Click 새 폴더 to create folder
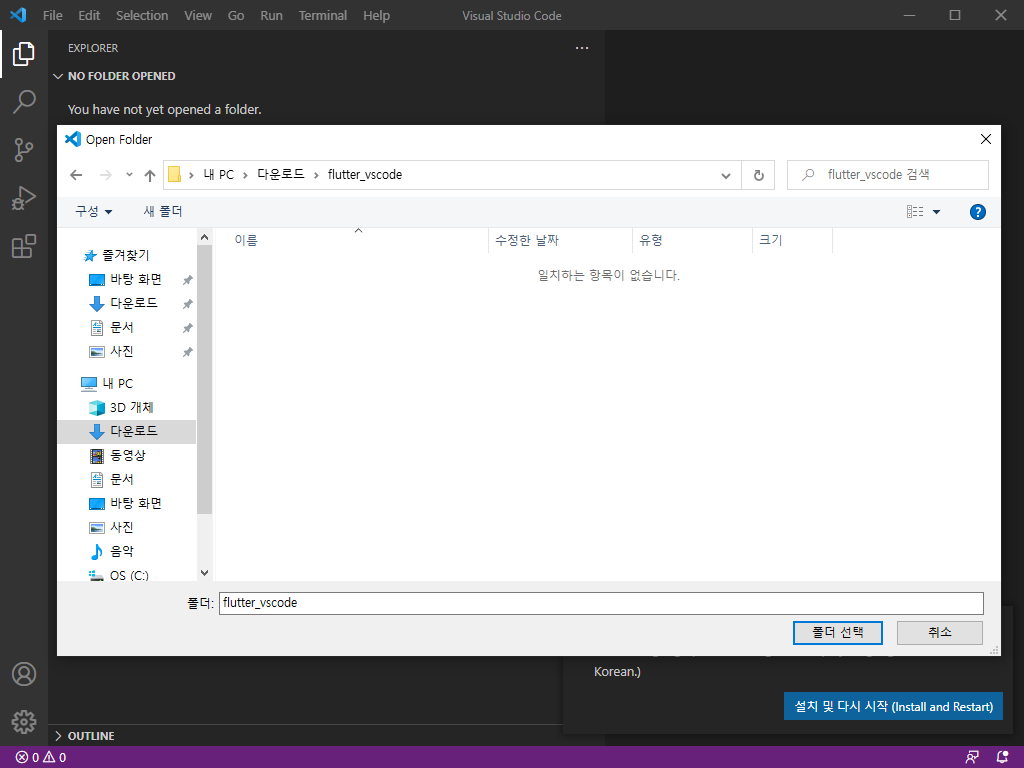The image size is (1024, 768). 163,212
